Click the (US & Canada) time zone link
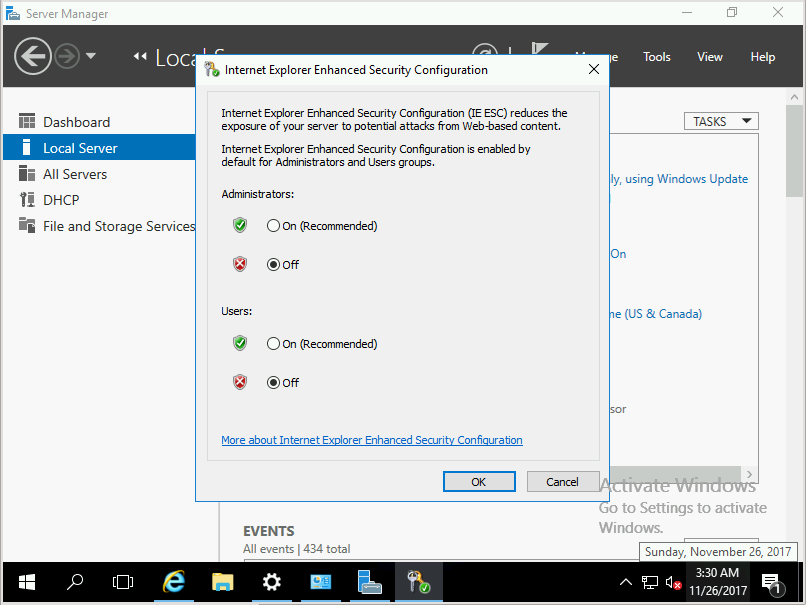 point(656,314)
